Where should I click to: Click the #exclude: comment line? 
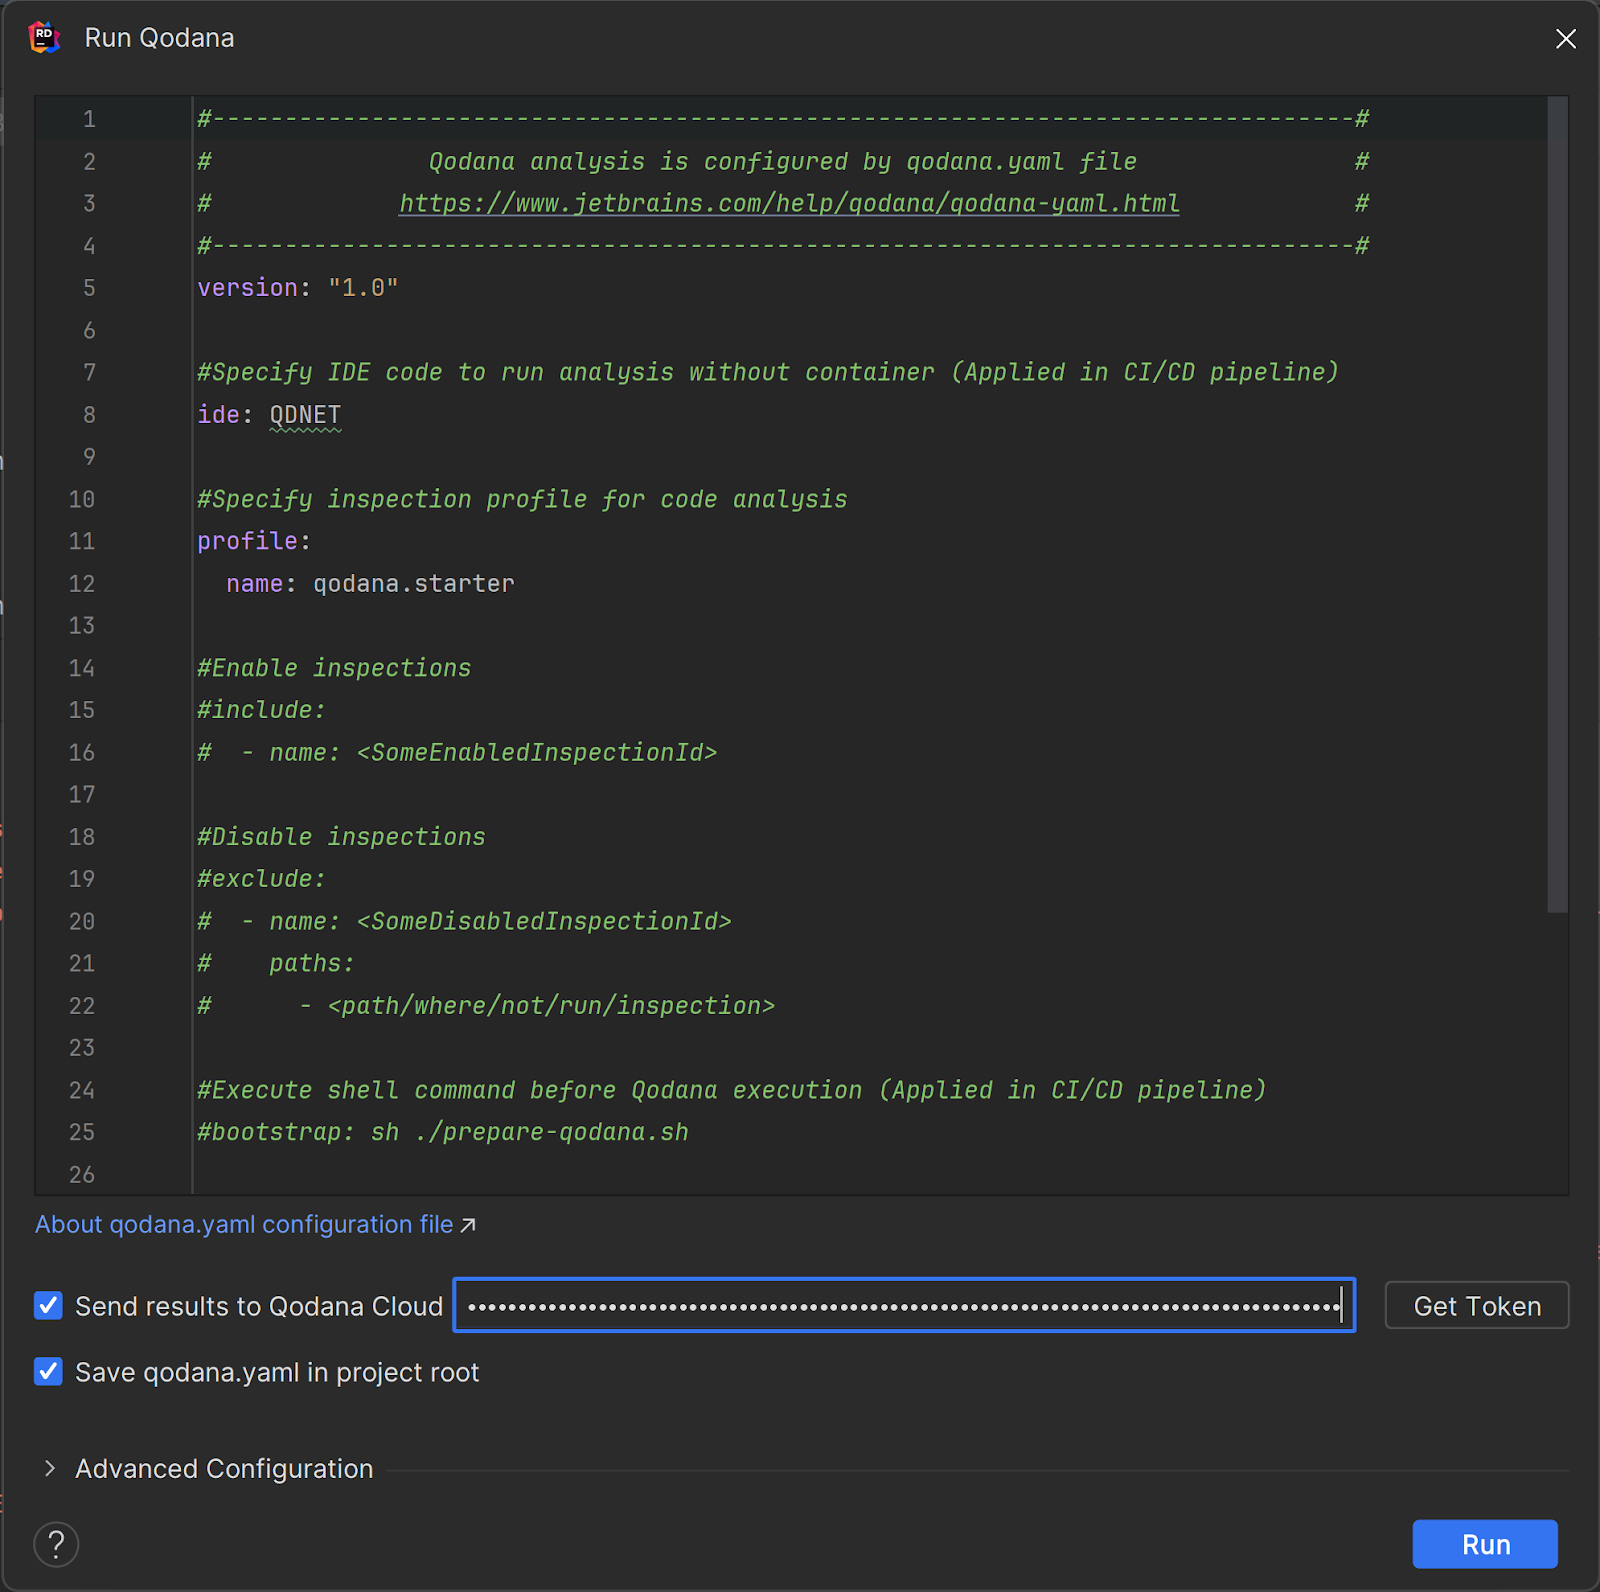click(261, 879)
